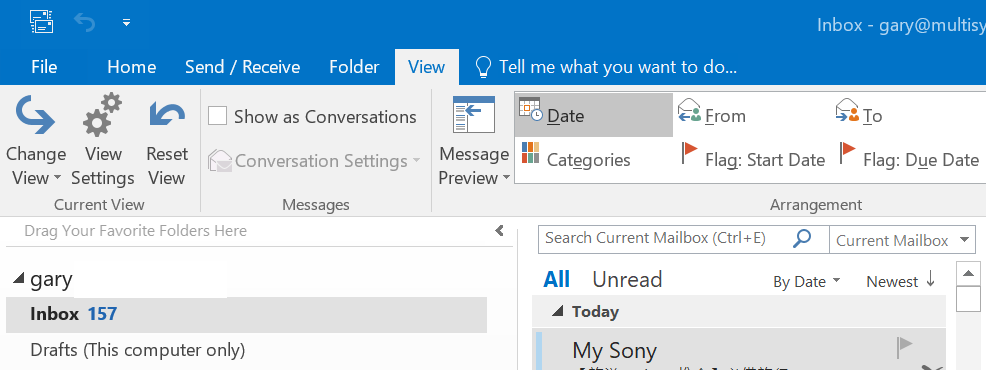Open the Change View dropdown
Viewport: 986px width, 370px height.
(36, 140)
